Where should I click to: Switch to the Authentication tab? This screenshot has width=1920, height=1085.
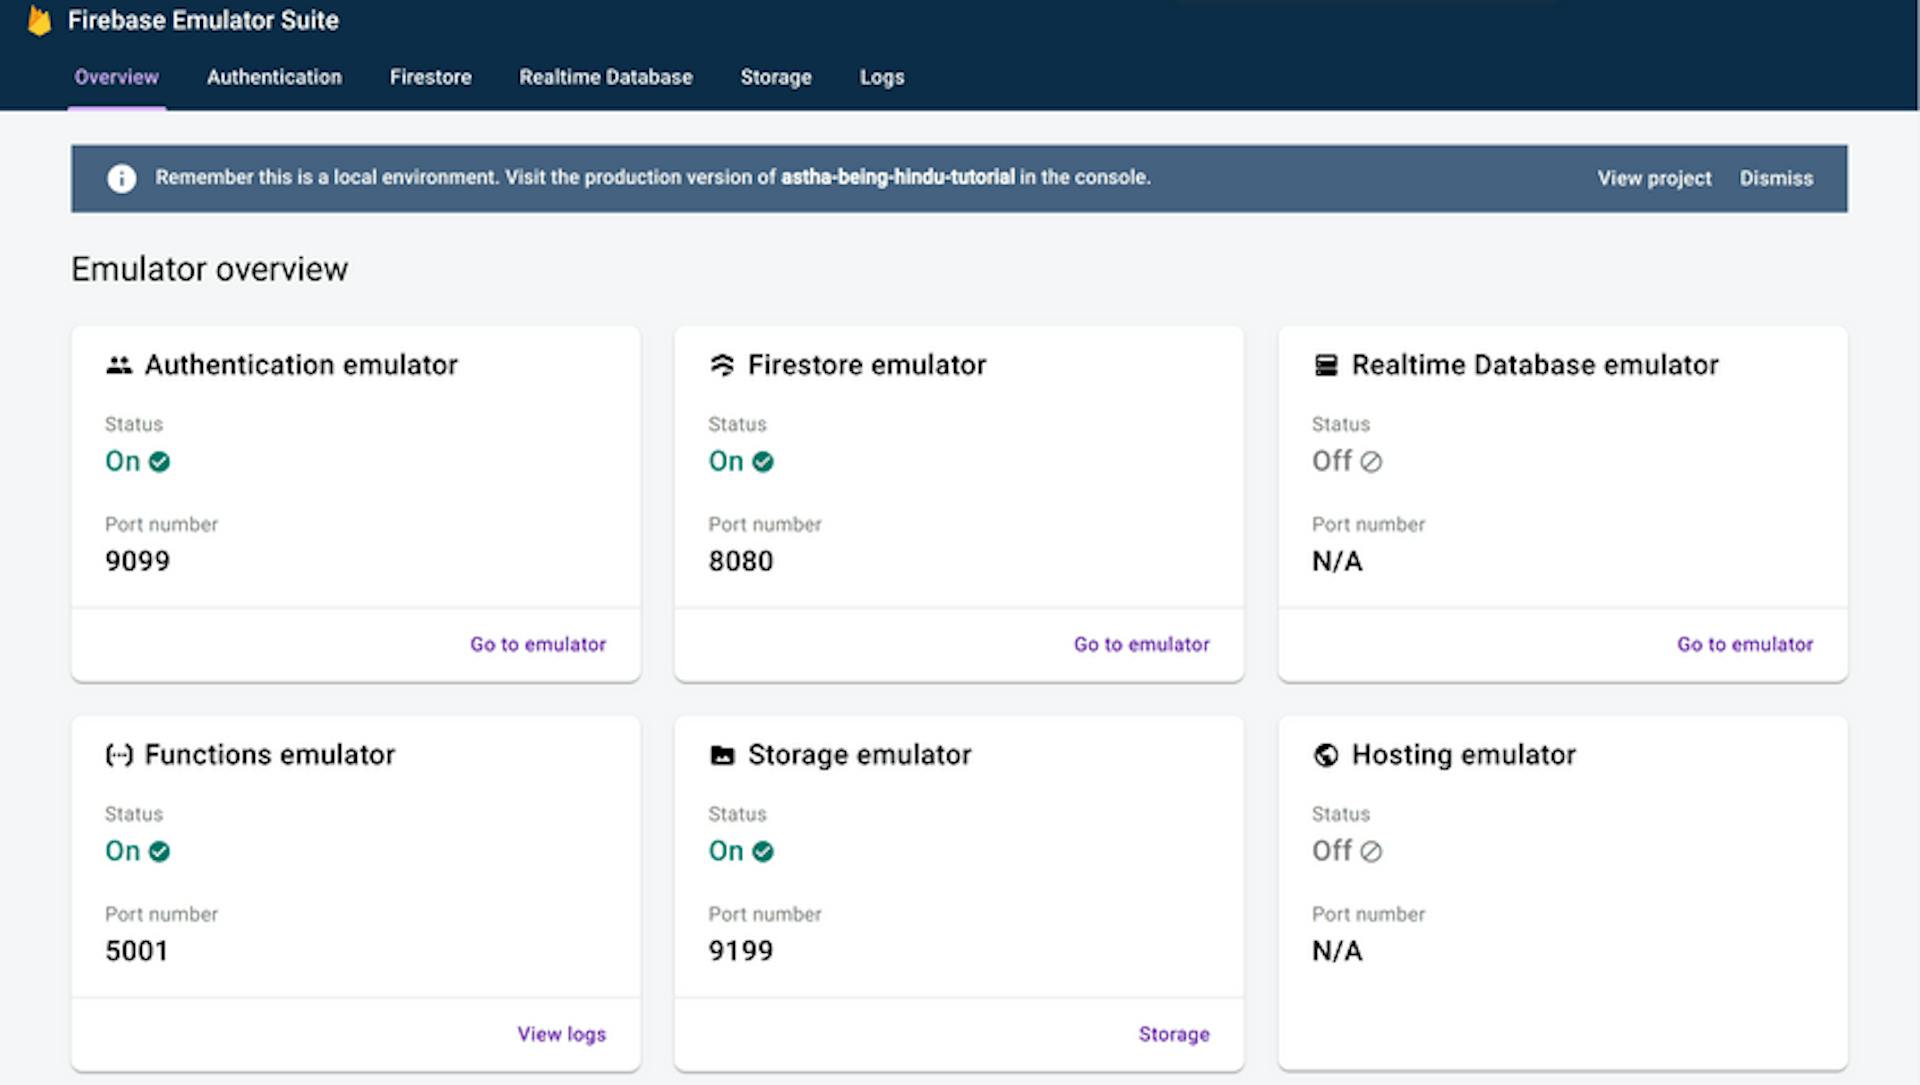274,77
